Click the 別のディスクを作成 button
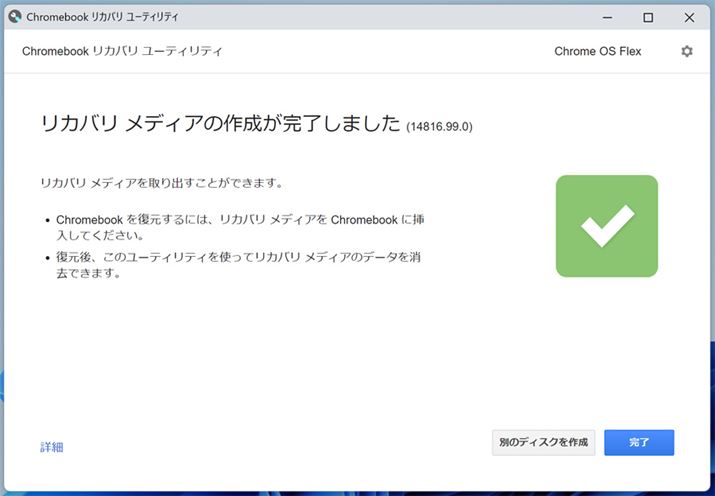Screen dimensions: 715x496 tap(543, 442)
